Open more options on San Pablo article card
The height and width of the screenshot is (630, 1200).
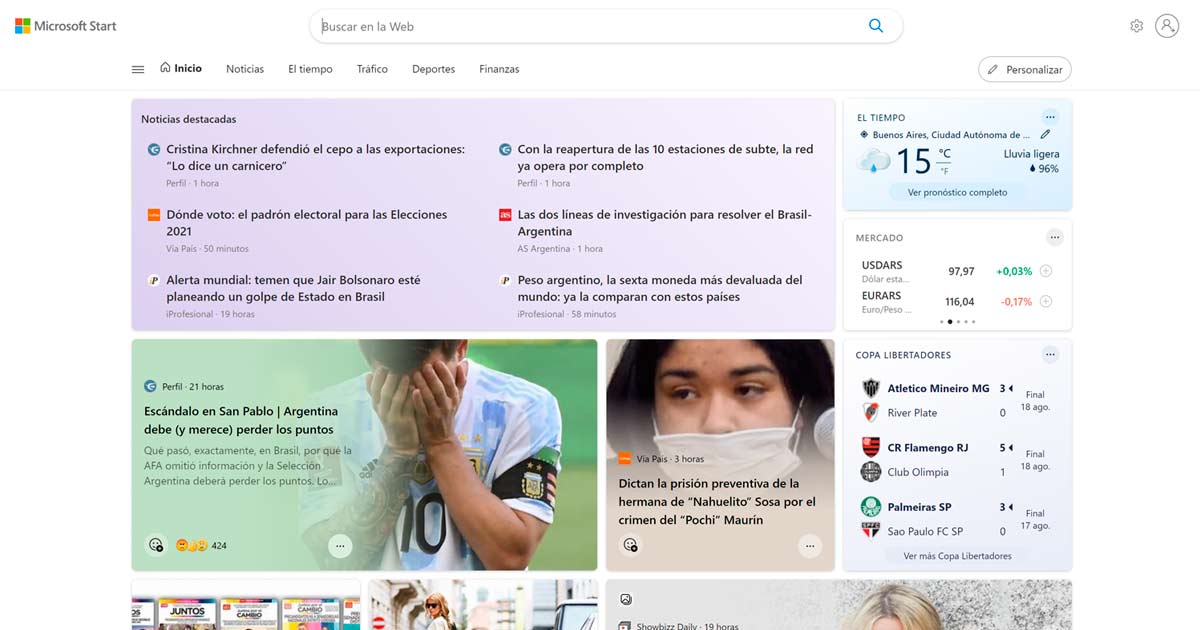[x=340, y=546]
